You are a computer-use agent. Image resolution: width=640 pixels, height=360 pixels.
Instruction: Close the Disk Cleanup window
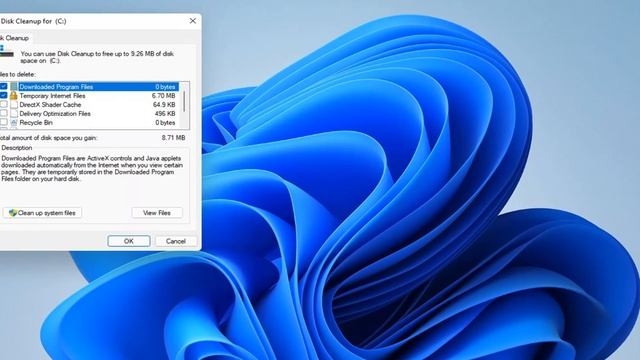point(193,21)
